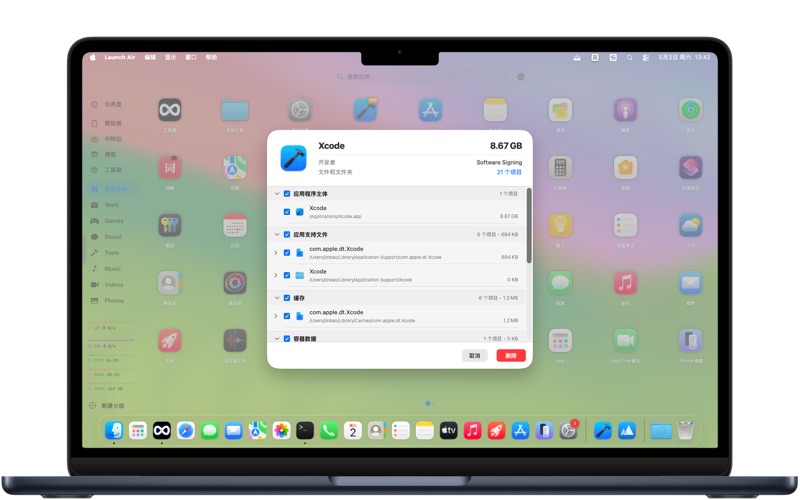Open the 便签 sidebar item

[x=104, y=154]
